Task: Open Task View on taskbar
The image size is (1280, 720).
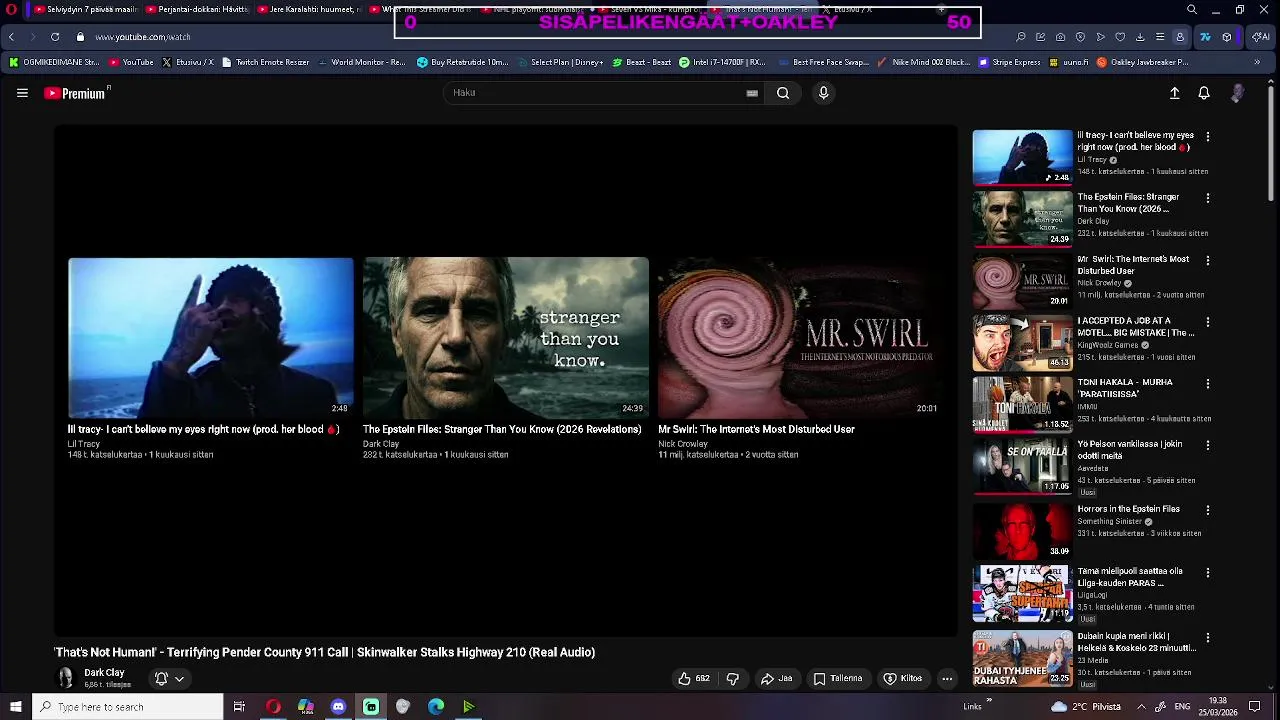Action: [x=239, y=707]
